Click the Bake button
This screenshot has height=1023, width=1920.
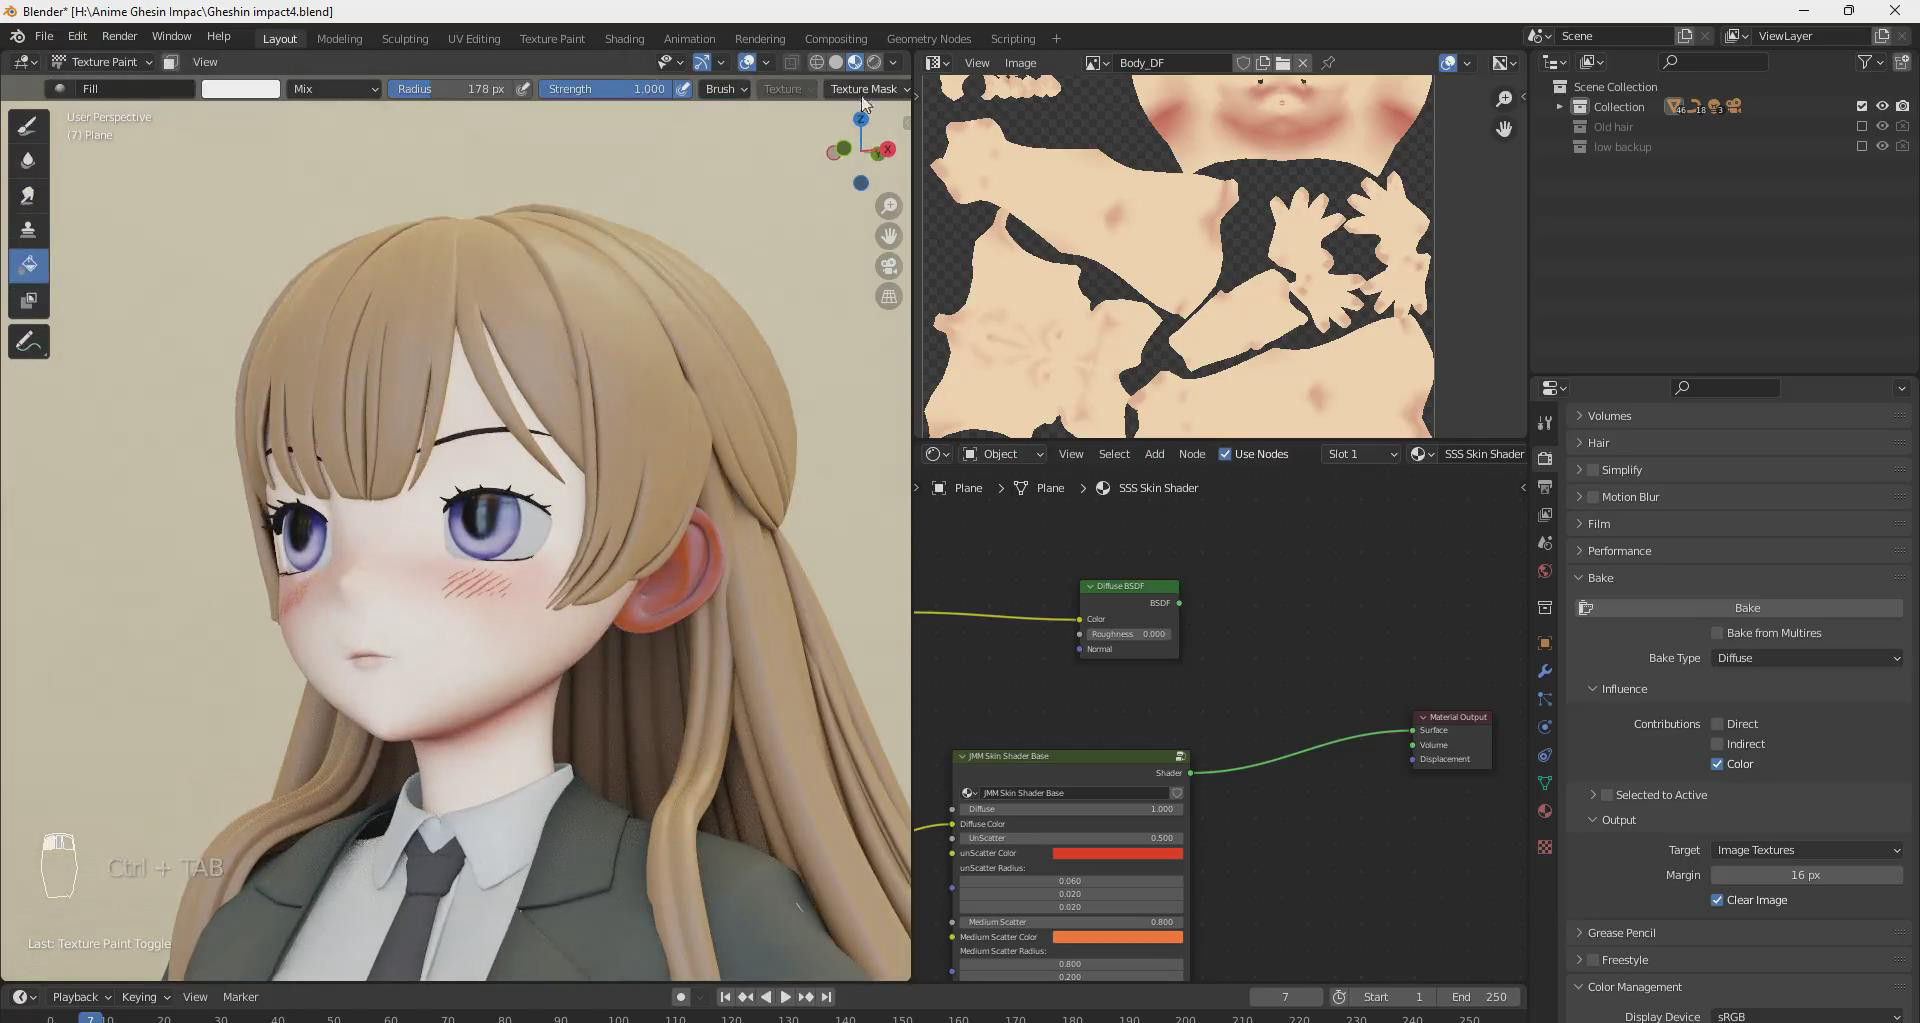click(1746, 608)
